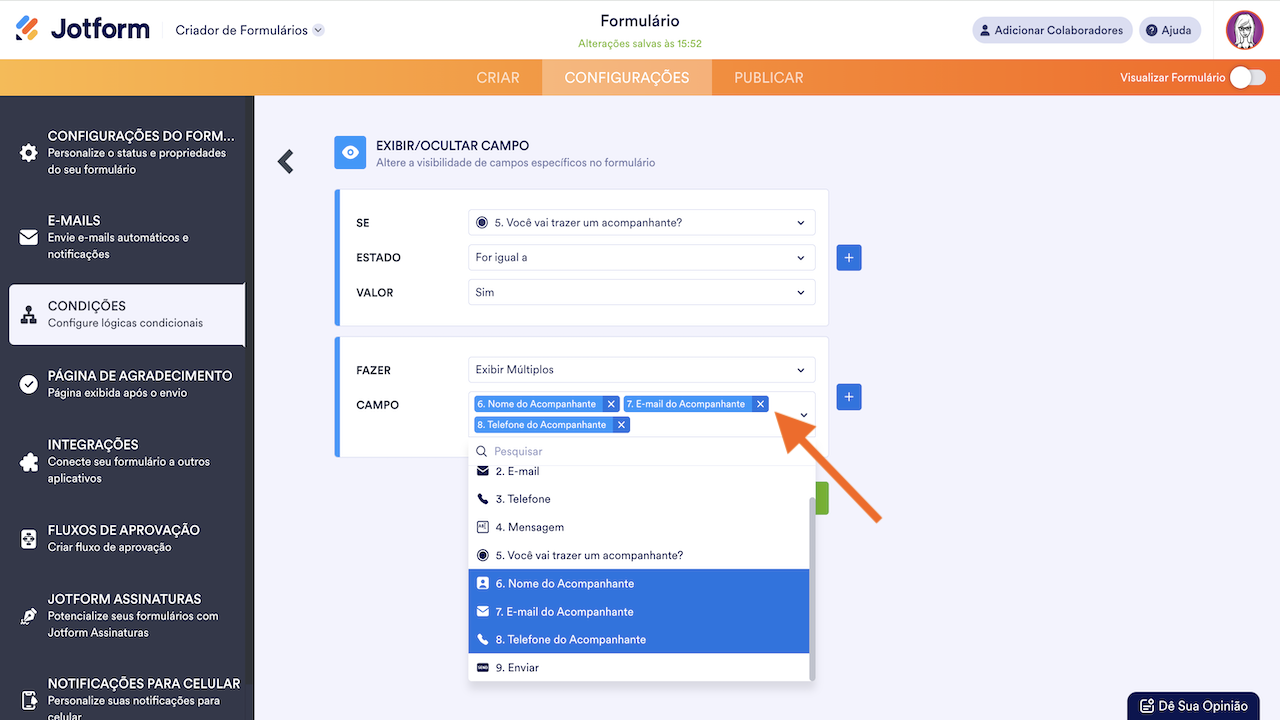Image resolution: width=1280 pixels, height=720 pixels.
Task: Click the back arrow beside conditions panel
Action: [286, 161]
